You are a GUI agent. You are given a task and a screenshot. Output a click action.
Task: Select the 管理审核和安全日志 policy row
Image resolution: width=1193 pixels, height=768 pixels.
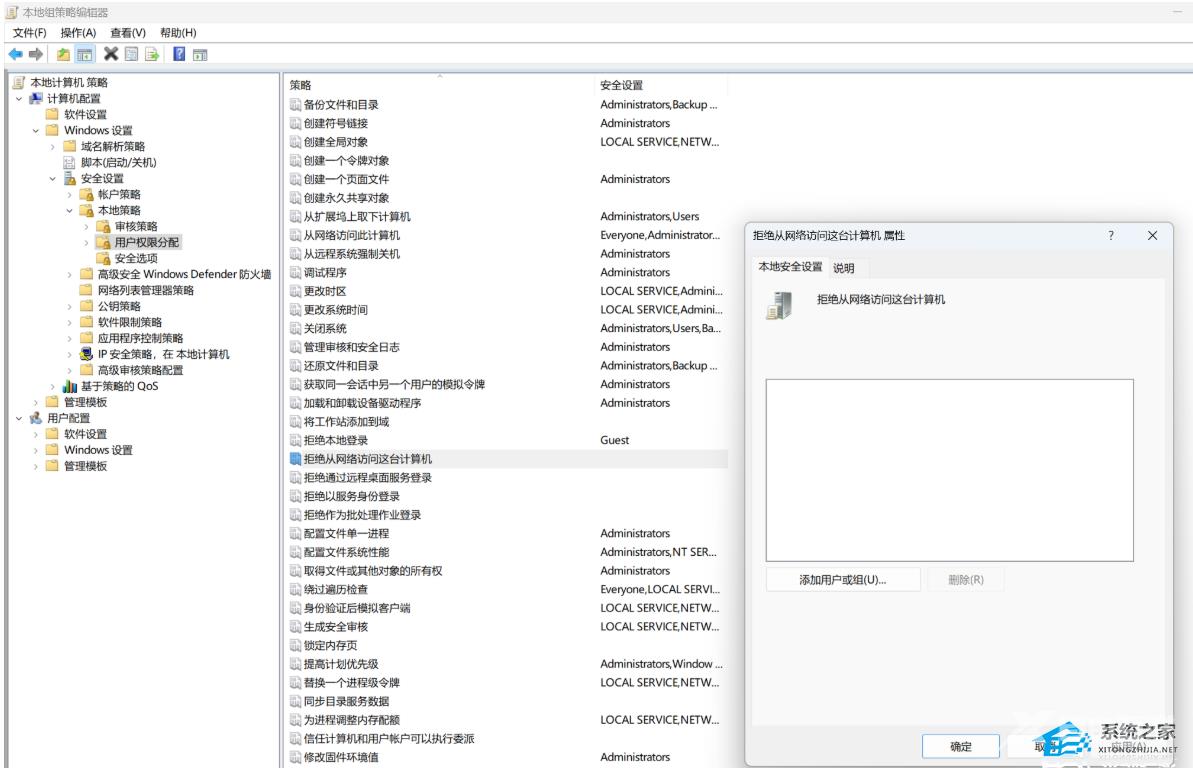pos(507,347)
